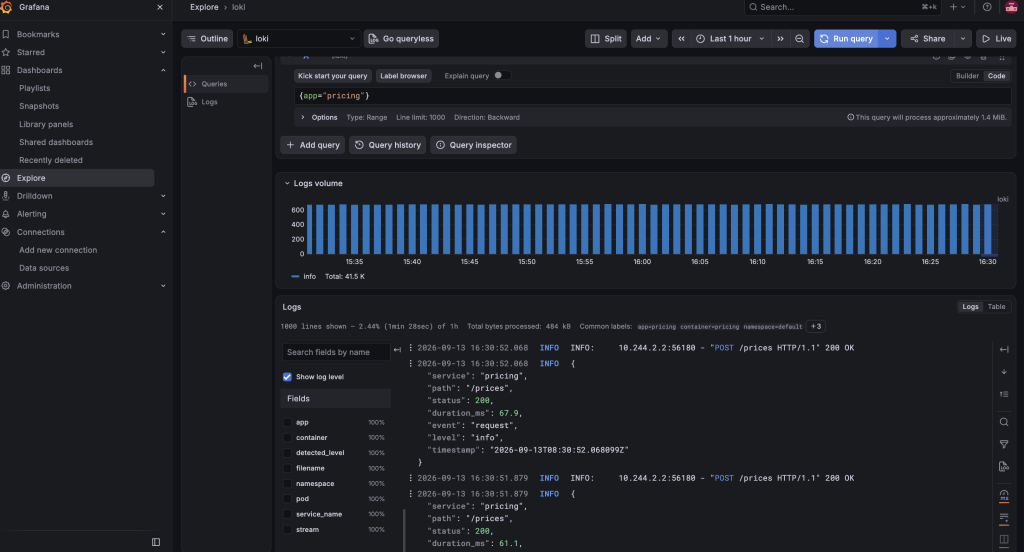Collapse the Logs volume panel
Screen dimensions: 1024x552
(x=287, y=184)
